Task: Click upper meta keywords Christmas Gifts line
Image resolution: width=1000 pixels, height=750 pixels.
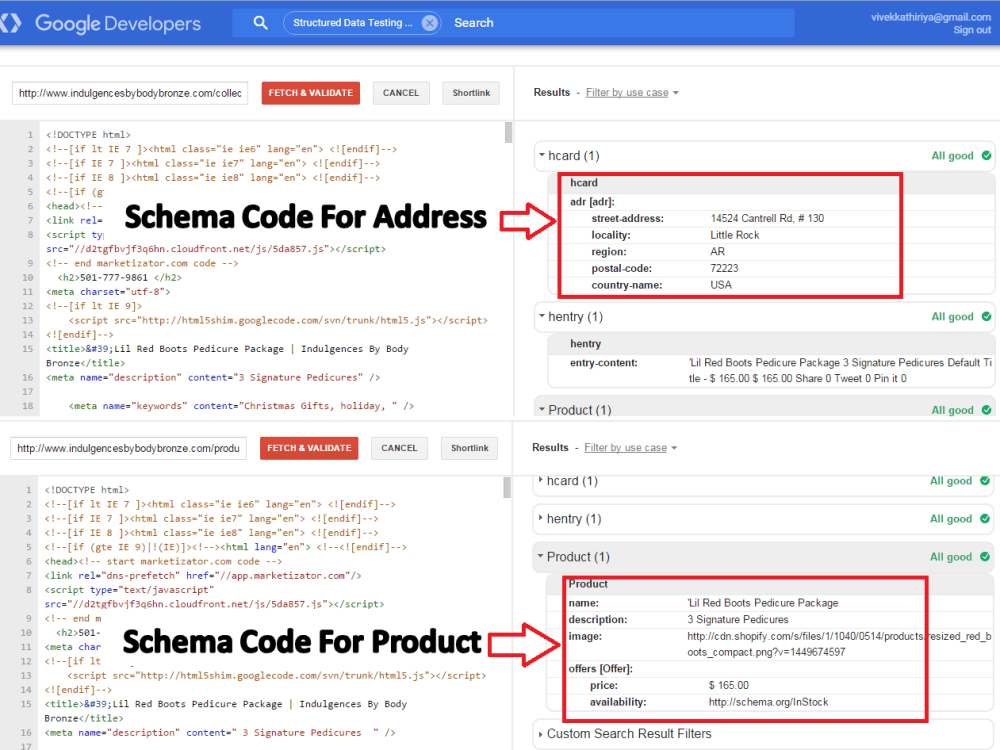Action: point(242,406)
